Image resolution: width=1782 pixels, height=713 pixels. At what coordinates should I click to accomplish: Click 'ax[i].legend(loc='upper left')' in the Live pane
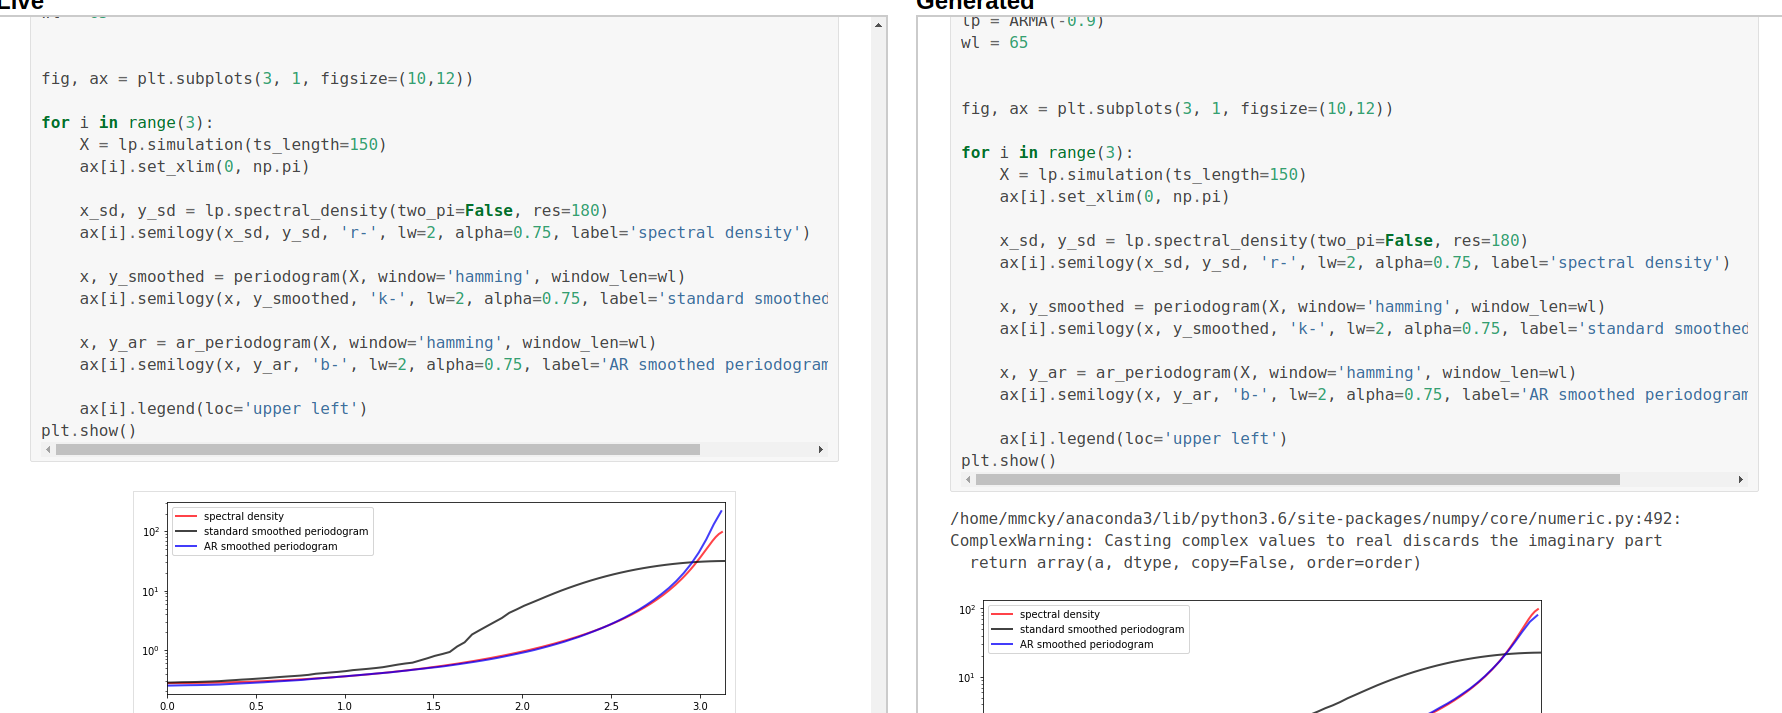click(224, 409)
